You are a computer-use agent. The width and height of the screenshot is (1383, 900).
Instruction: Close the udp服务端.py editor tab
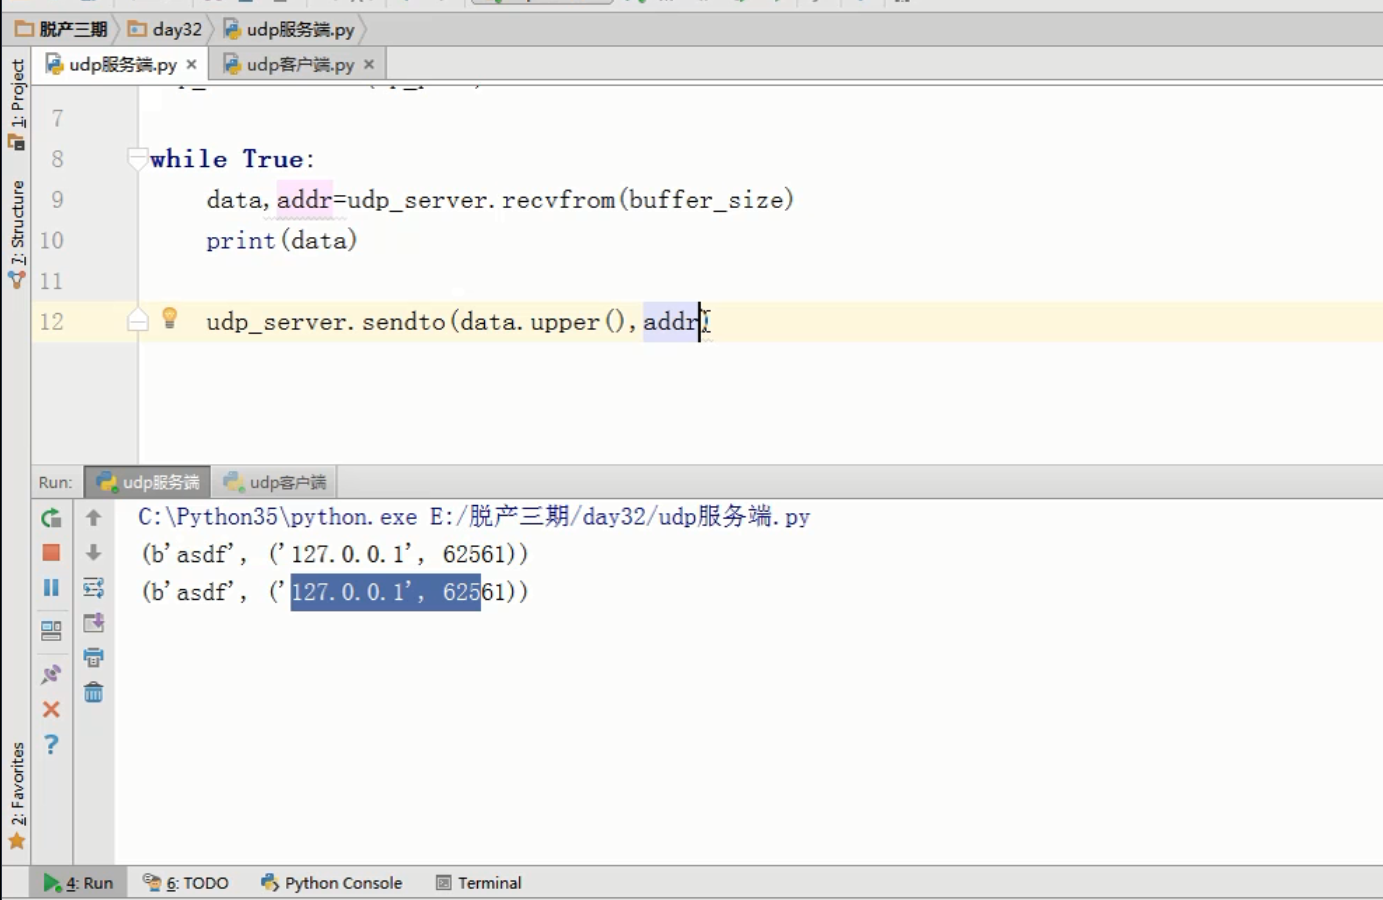point(191,64)
